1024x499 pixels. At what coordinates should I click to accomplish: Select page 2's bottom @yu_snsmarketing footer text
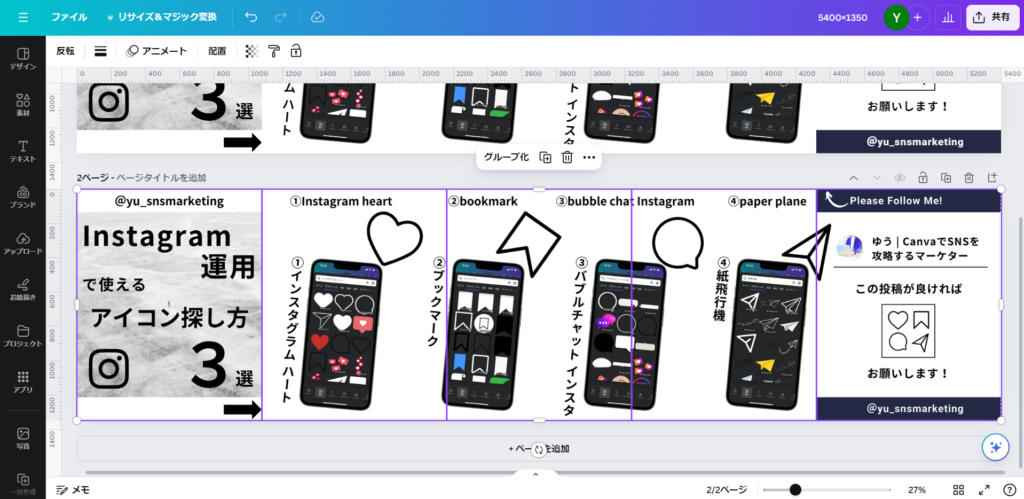[914, 408]
